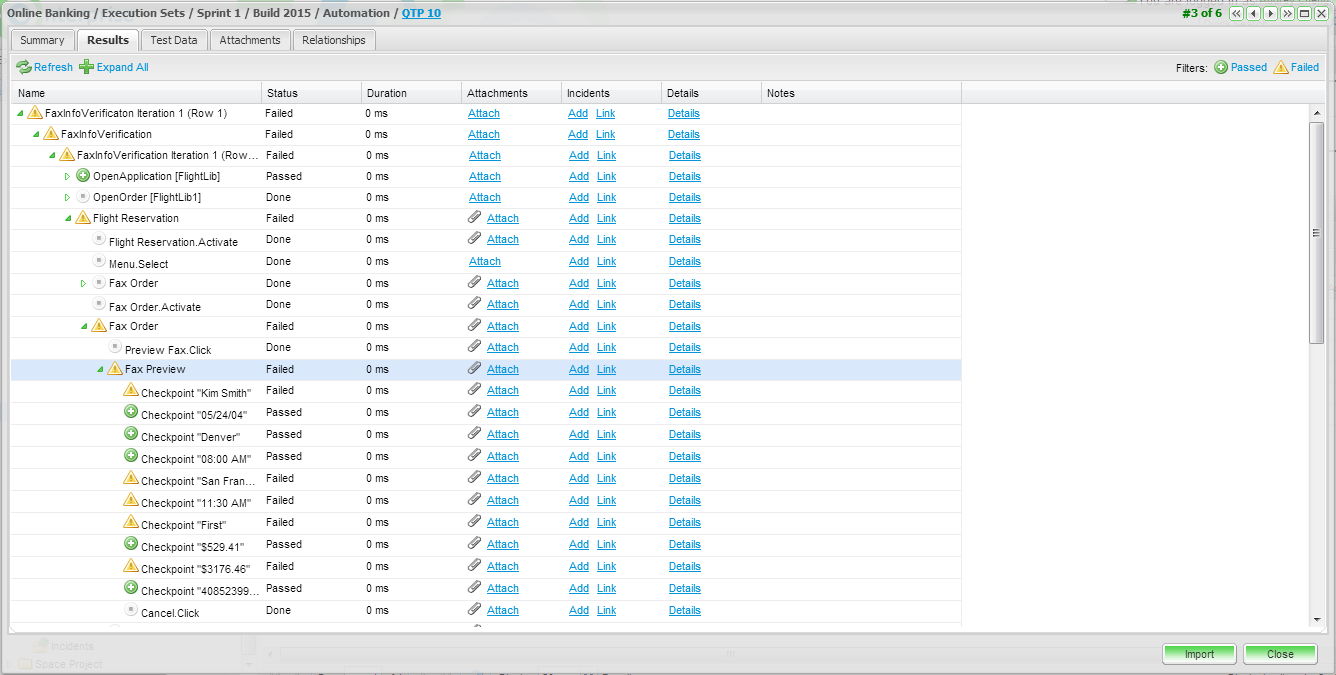Click the paperclip icon in the Fax Preview row
This screenshot has height=675, width=1336.
click(x=475, y=369)
